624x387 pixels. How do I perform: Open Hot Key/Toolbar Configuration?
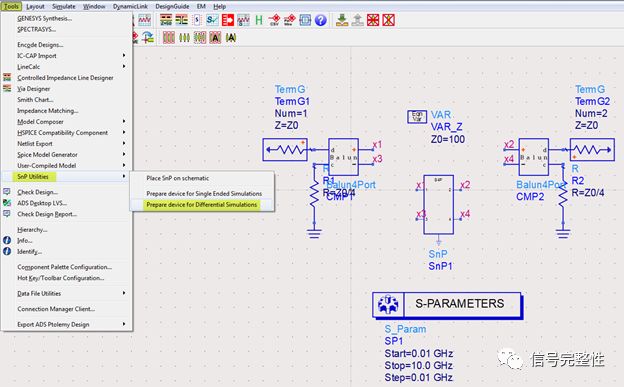pos(67,278)
